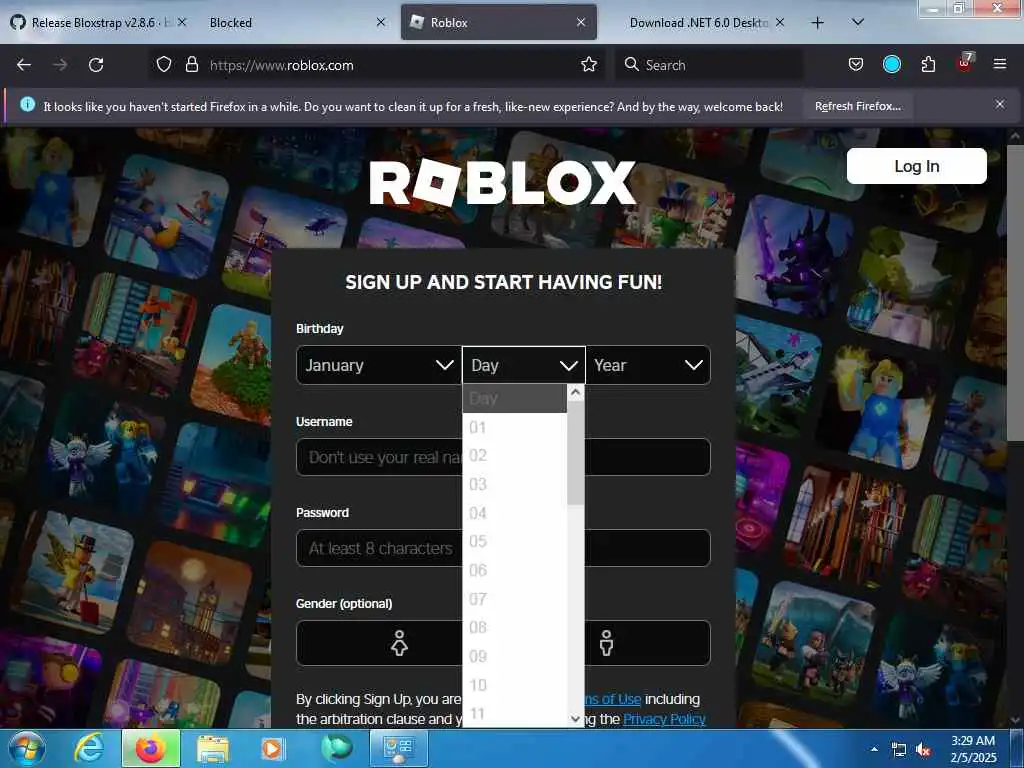Viewport: 1024px width, 768px height.
Task: Bookmark this page with the star
Action: click(x=588, y=65)
